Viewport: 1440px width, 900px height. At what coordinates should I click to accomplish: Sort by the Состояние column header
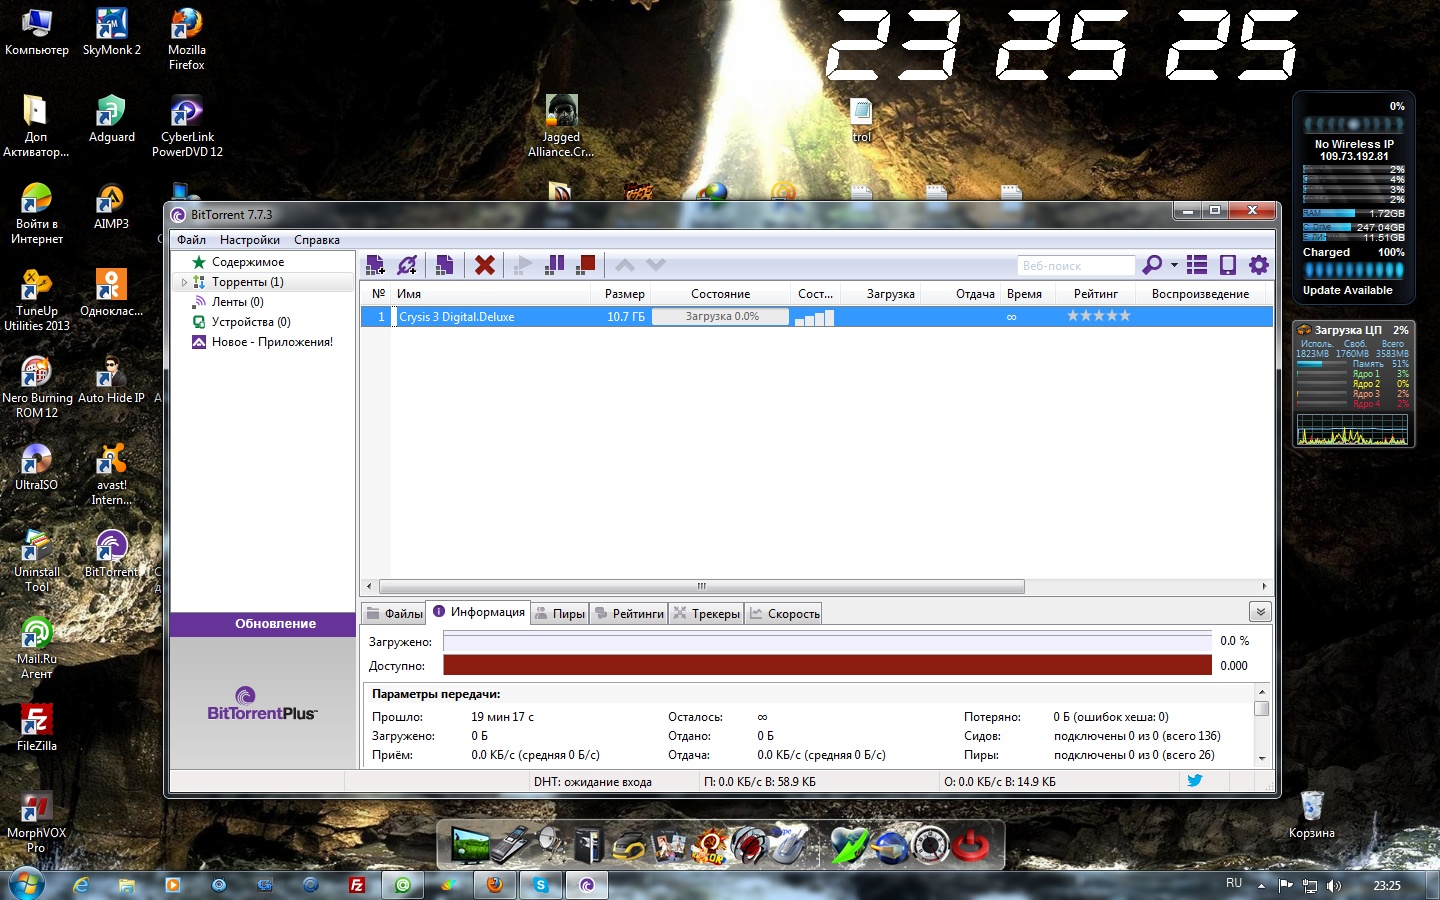(x=720, y=294)
